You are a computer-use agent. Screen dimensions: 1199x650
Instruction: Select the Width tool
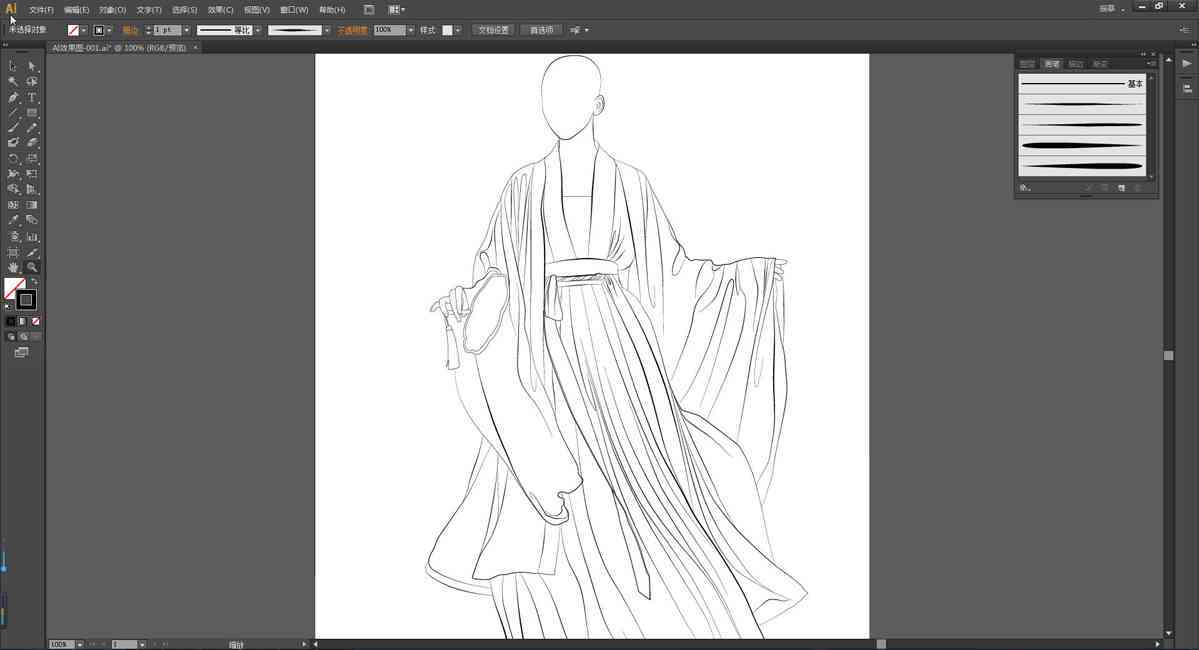pos(13,174)
